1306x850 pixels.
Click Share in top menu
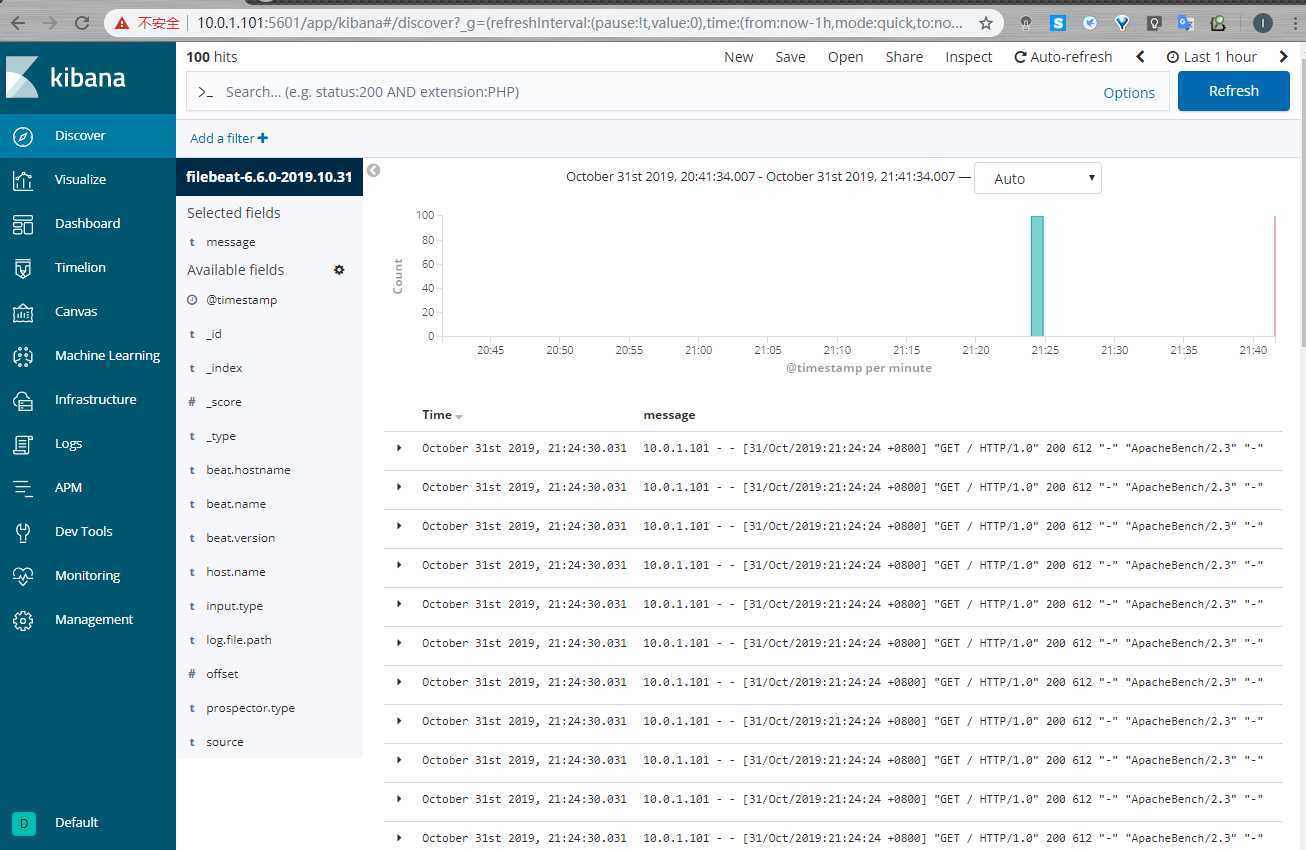click(x=904, y=57)
